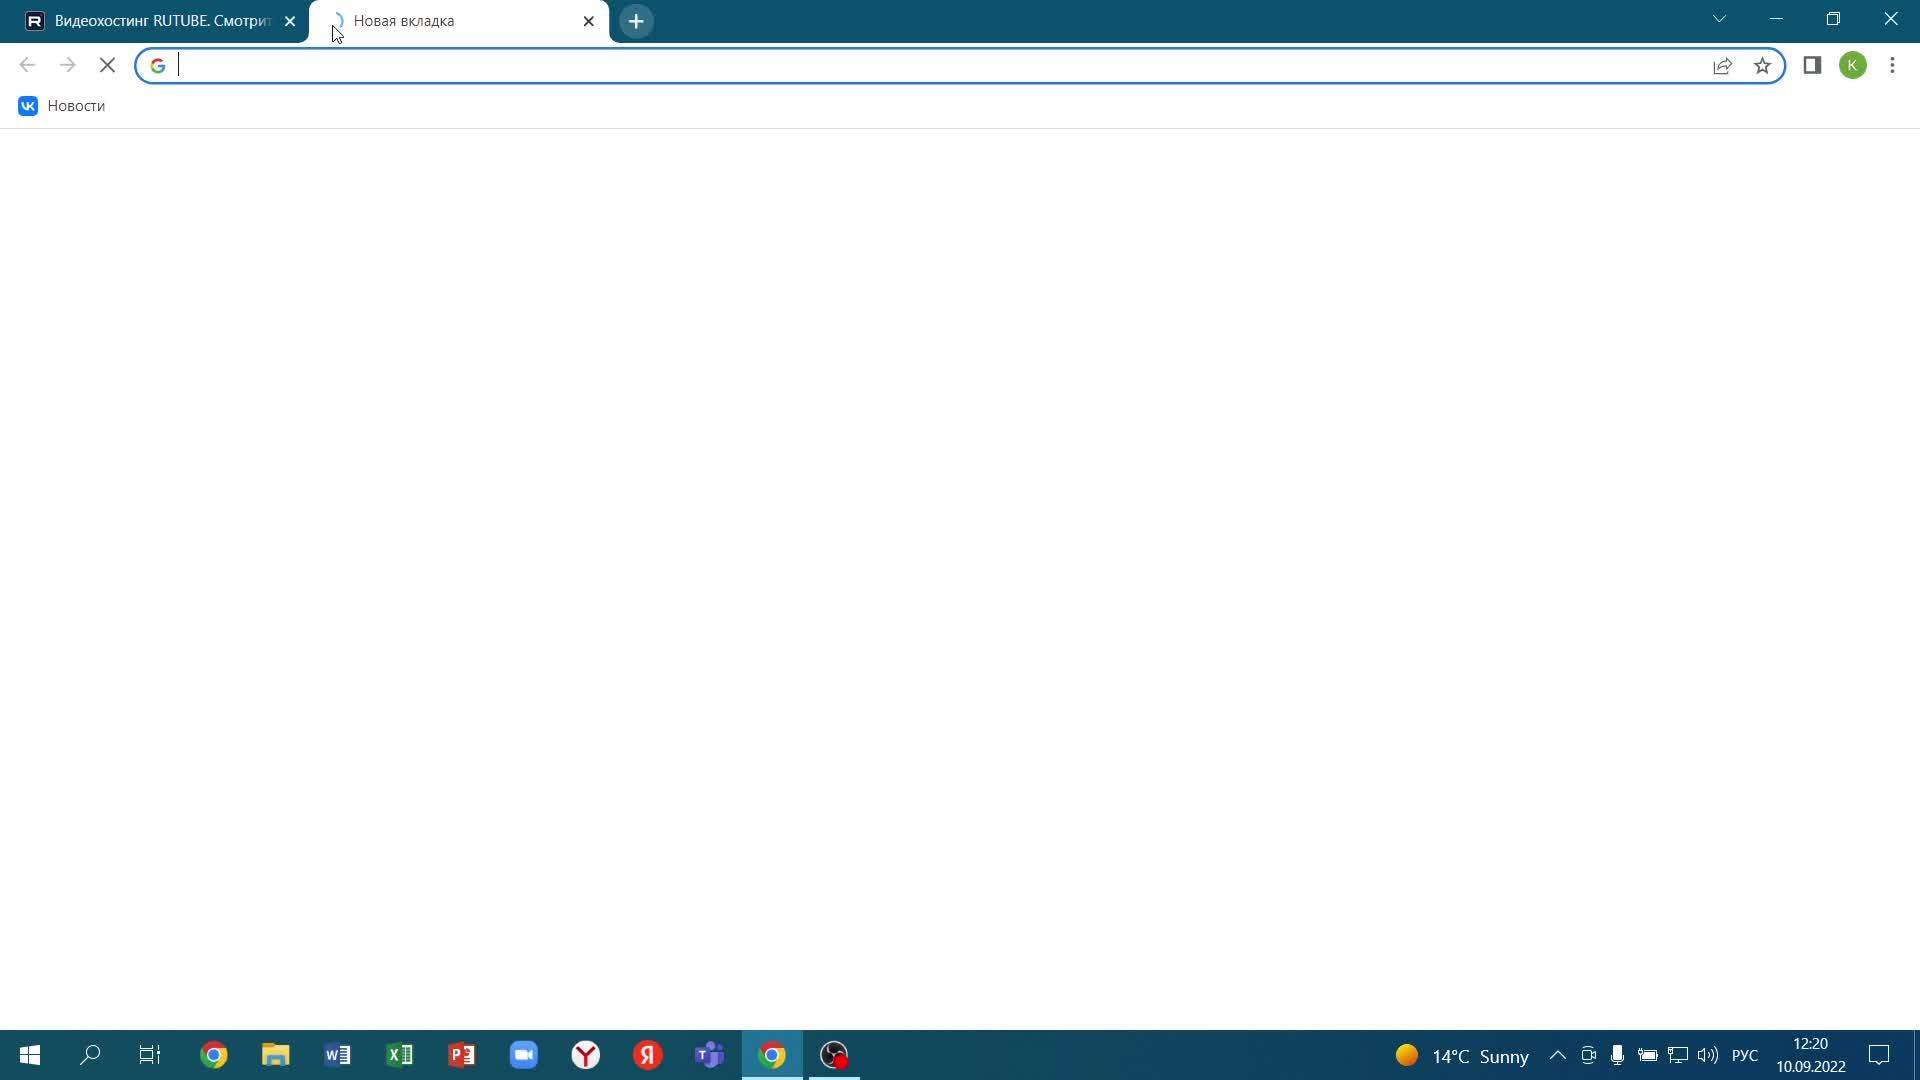The width and height of the screenshot is (1920, 1080).
Task: Open the Новости VK bookmark
Action: 62,106
